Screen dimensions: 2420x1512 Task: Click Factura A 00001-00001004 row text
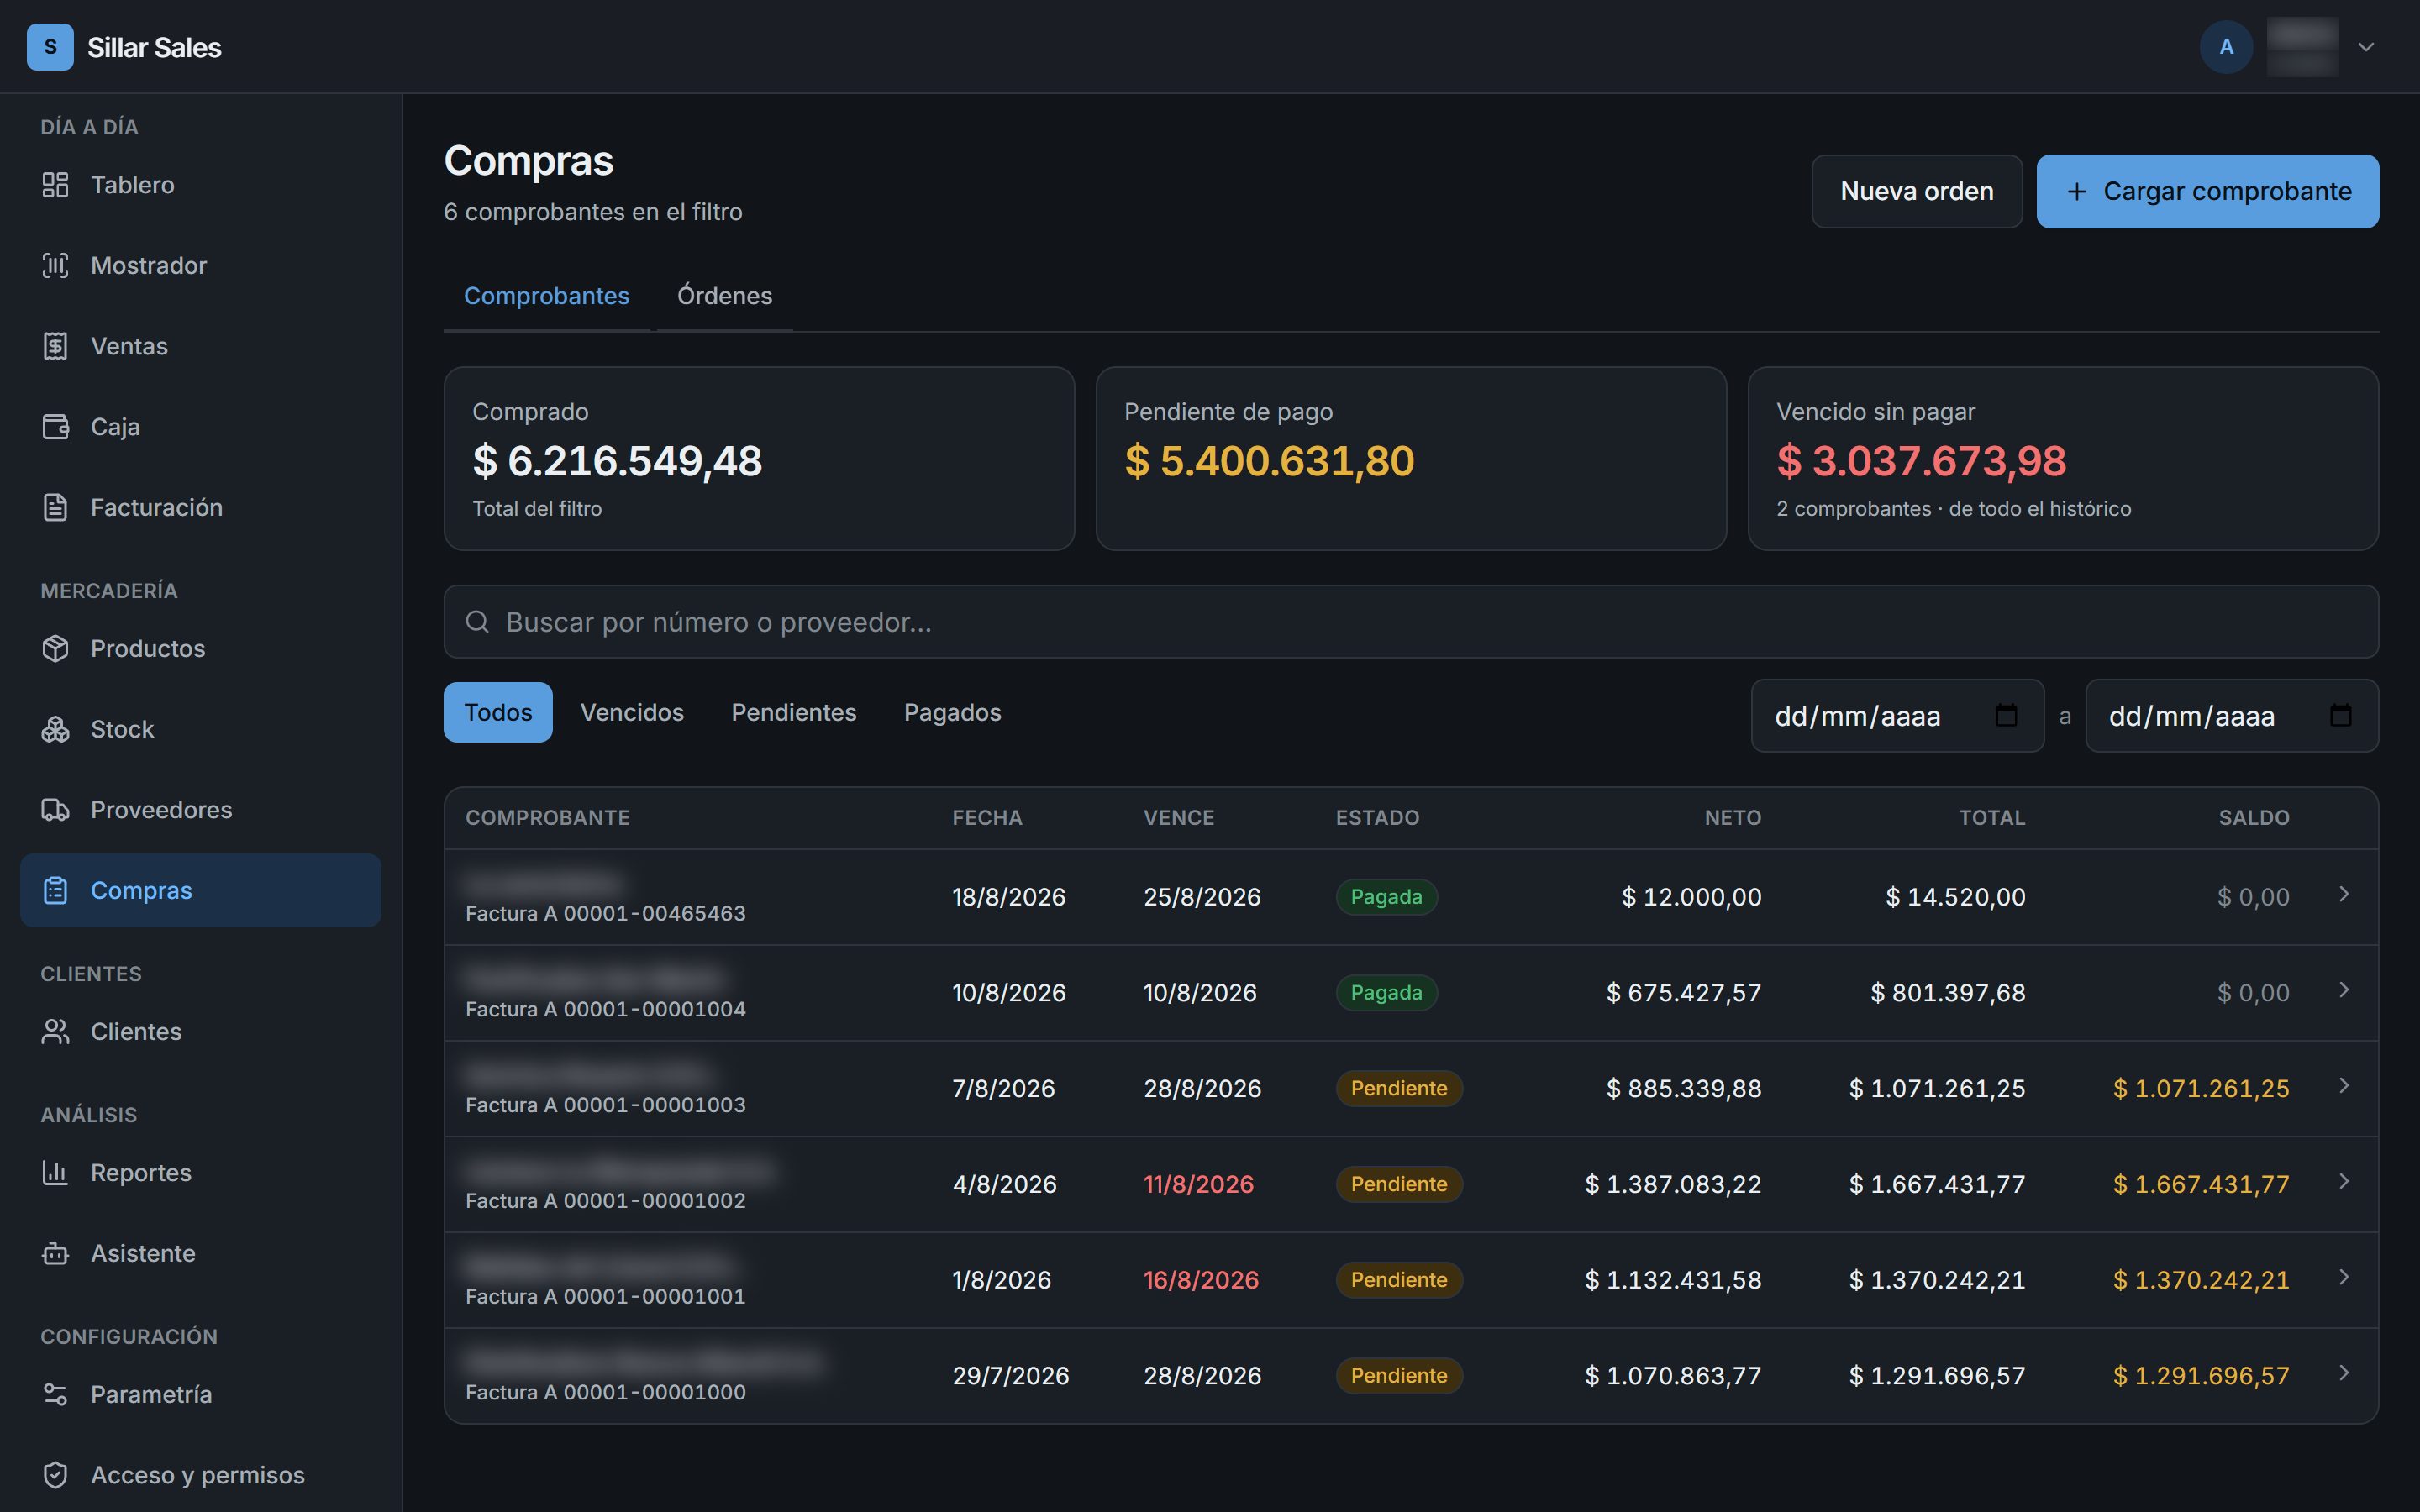[x=605, y=1009]
